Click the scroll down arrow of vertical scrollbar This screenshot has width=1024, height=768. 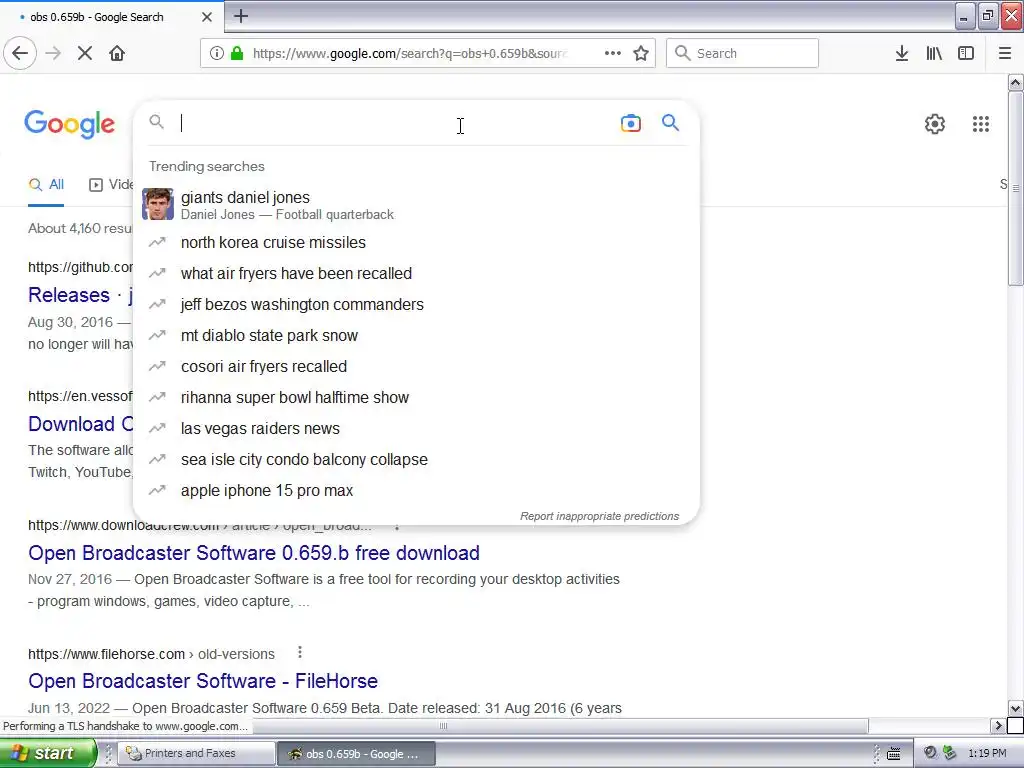point(1016,708)
